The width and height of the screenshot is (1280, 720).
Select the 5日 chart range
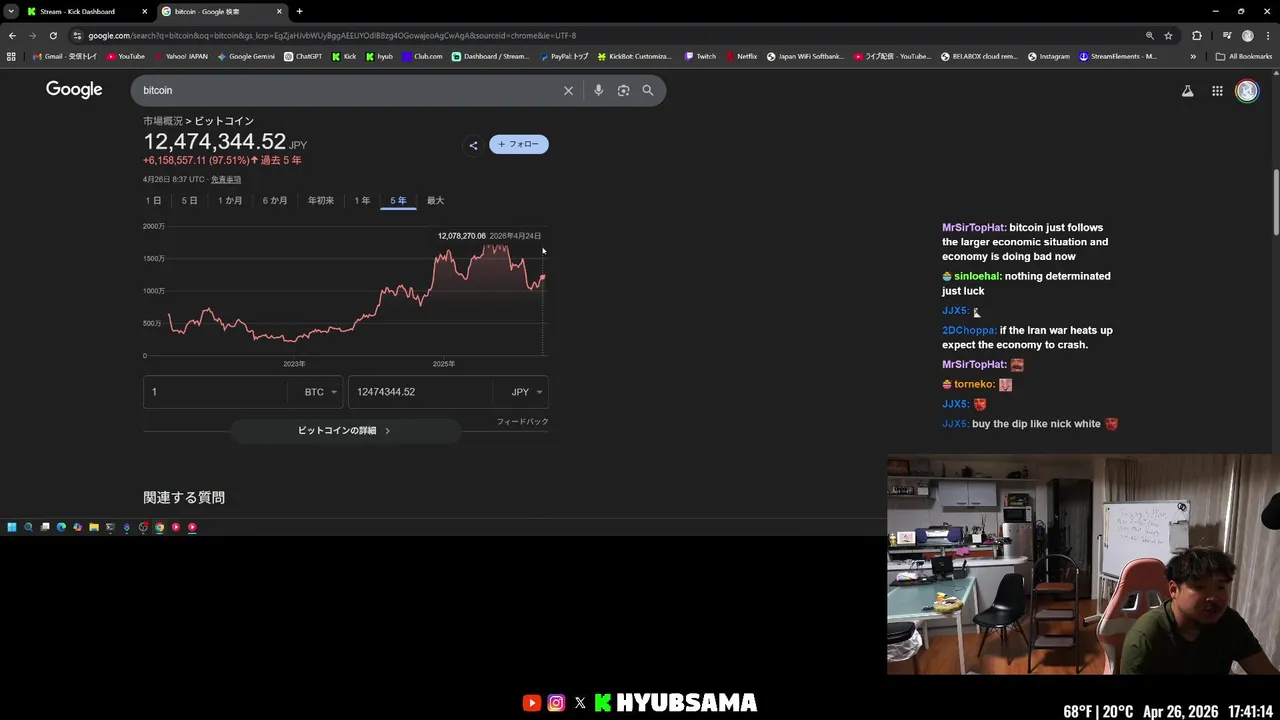[189, 201]
